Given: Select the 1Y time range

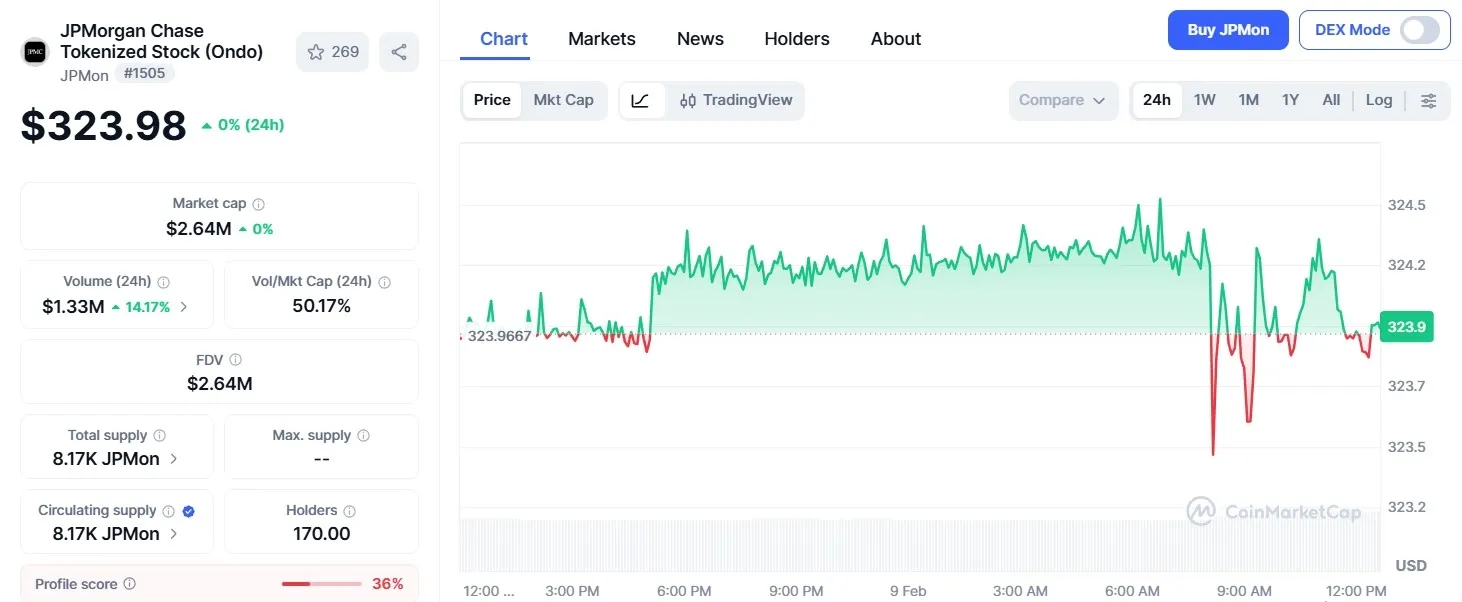Looking at the screenshot, I should 1290,100.
